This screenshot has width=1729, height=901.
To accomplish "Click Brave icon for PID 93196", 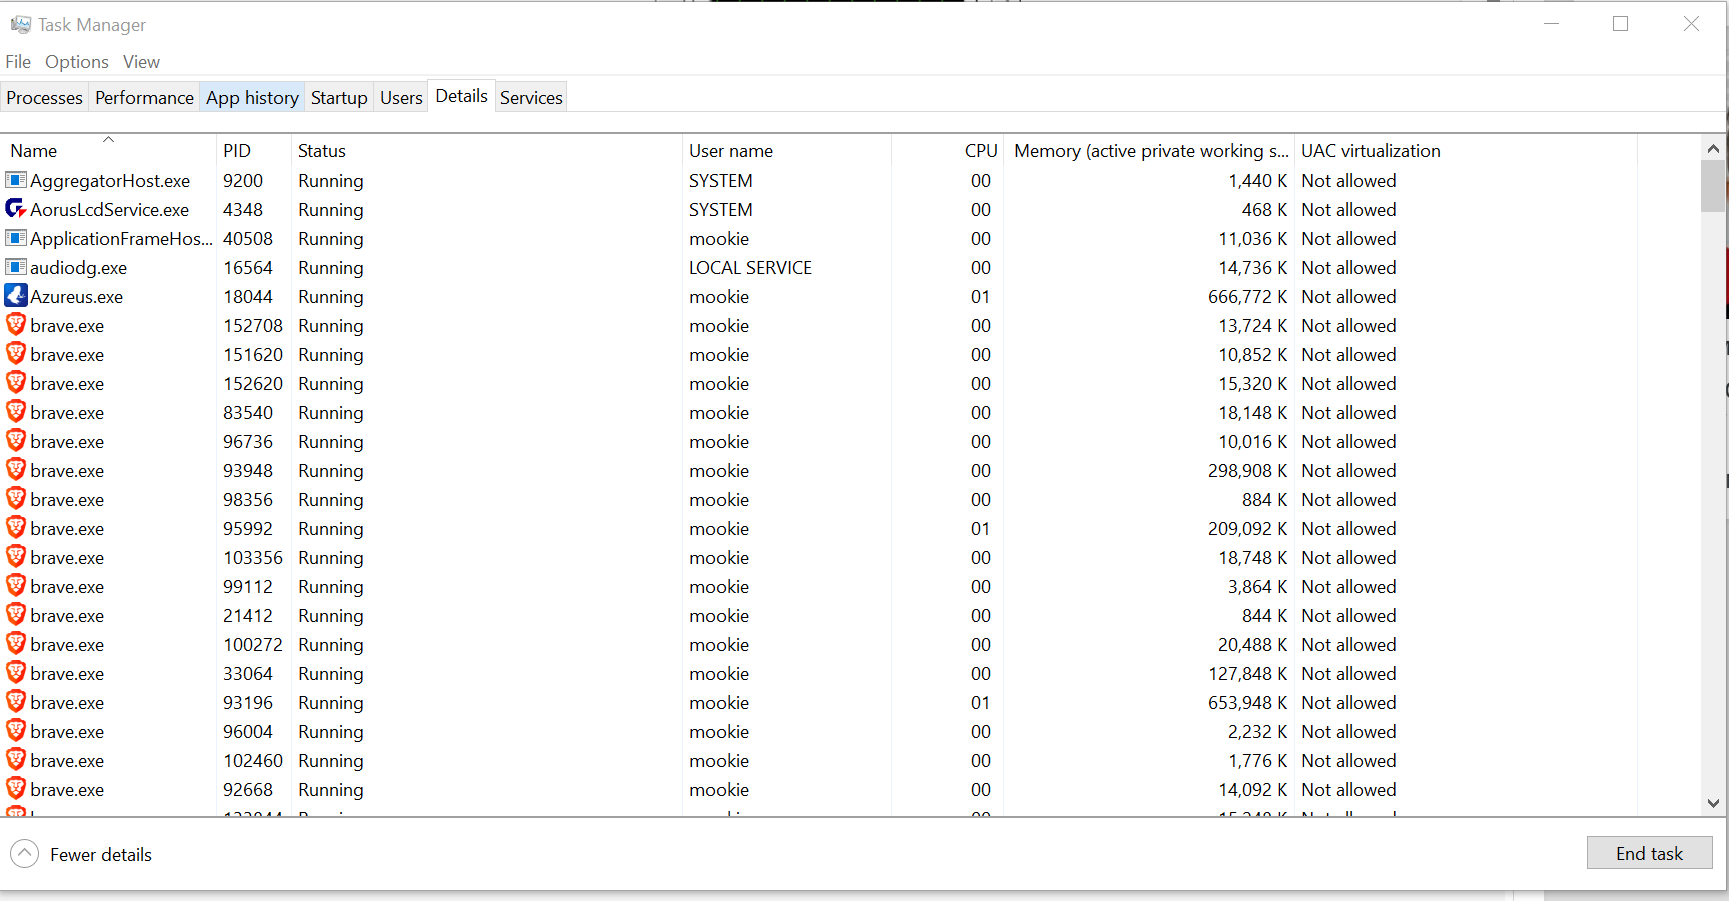I will tap(16, 702).
